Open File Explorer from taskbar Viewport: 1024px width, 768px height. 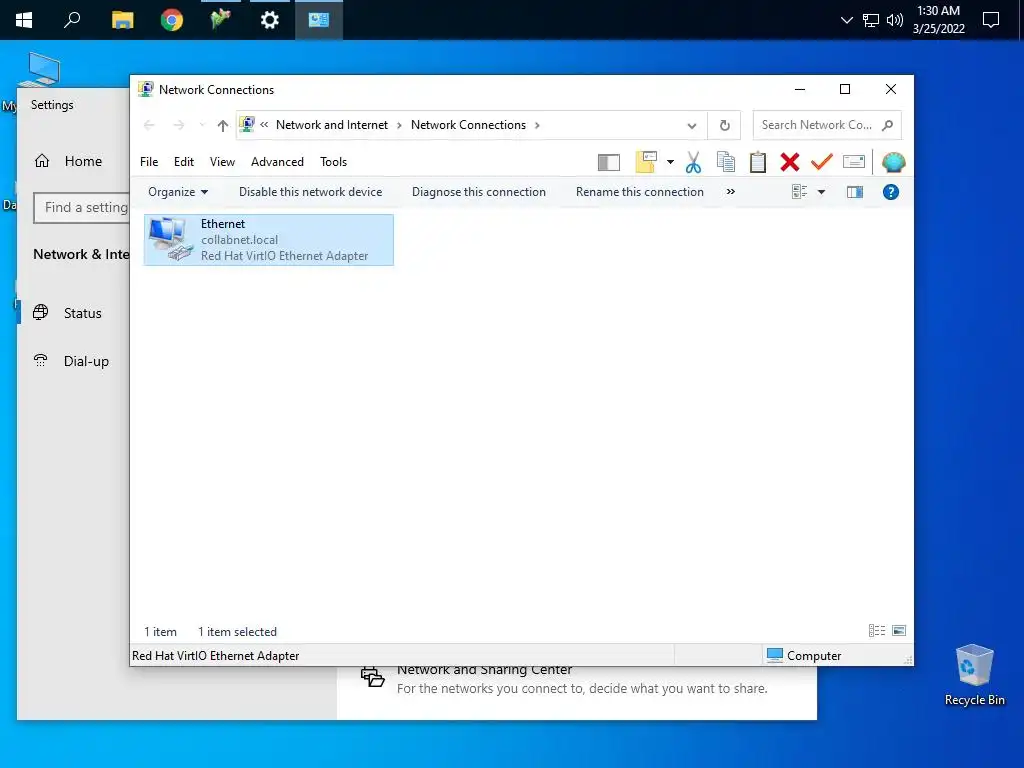pyautogui.click(x=122, y=20)
